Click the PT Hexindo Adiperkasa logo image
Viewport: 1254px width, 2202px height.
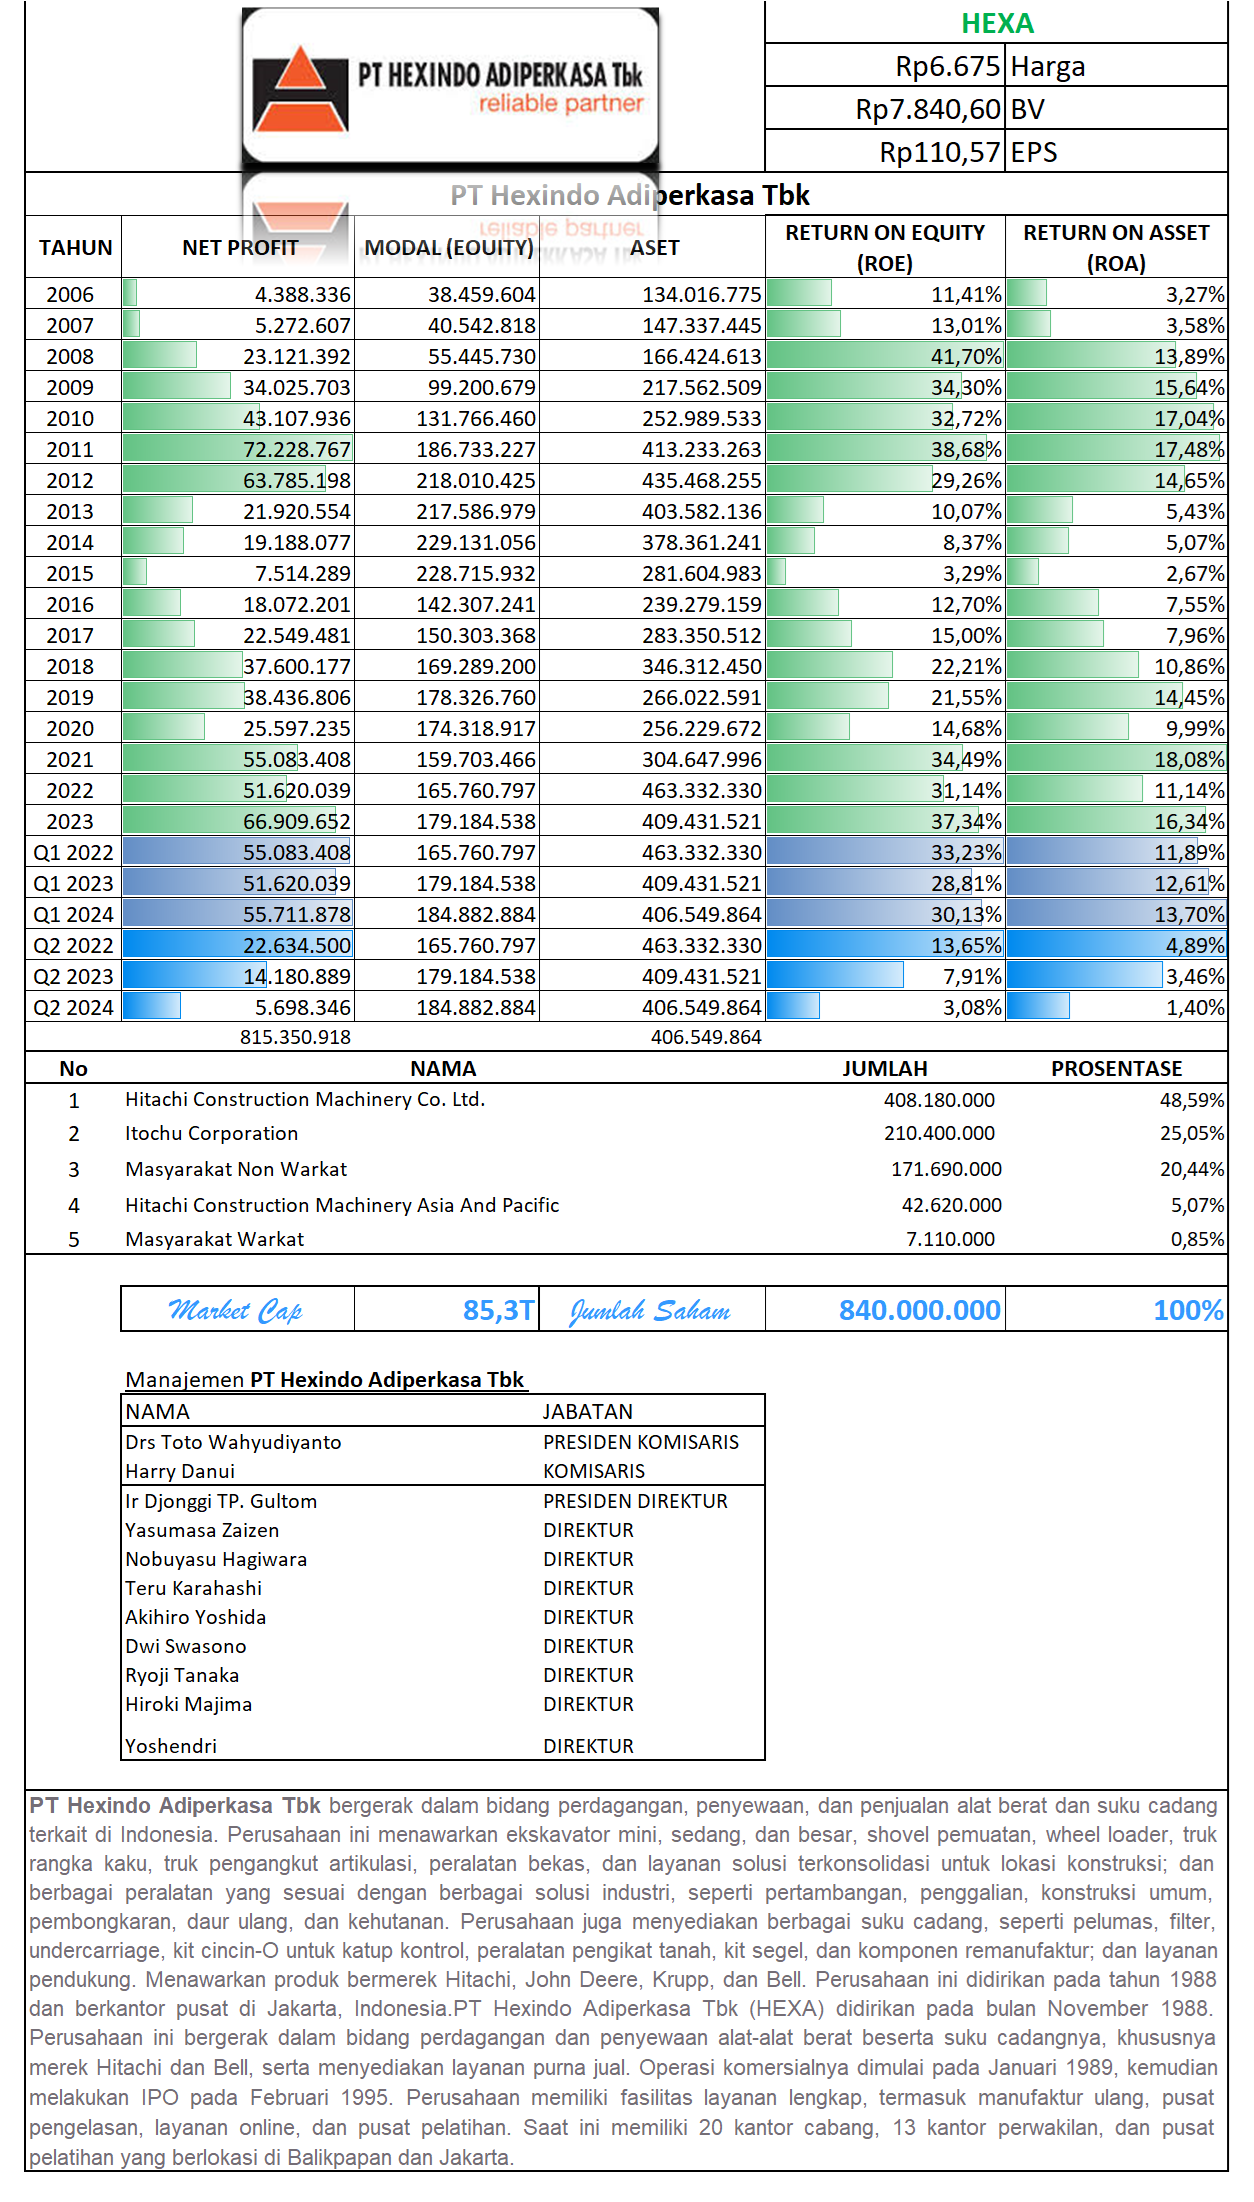pos(450,87)
